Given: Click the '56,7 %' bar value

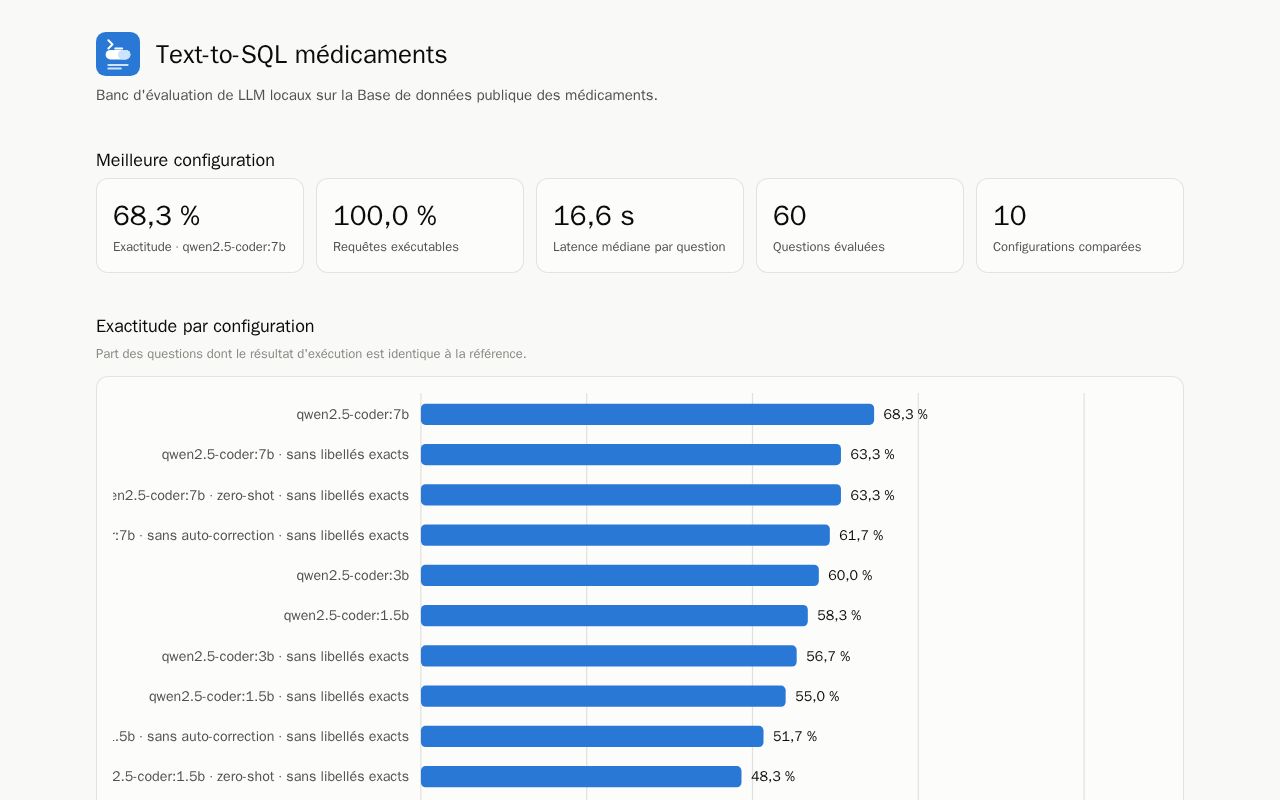Looking at the screenshot, I should tap(828, 656).
